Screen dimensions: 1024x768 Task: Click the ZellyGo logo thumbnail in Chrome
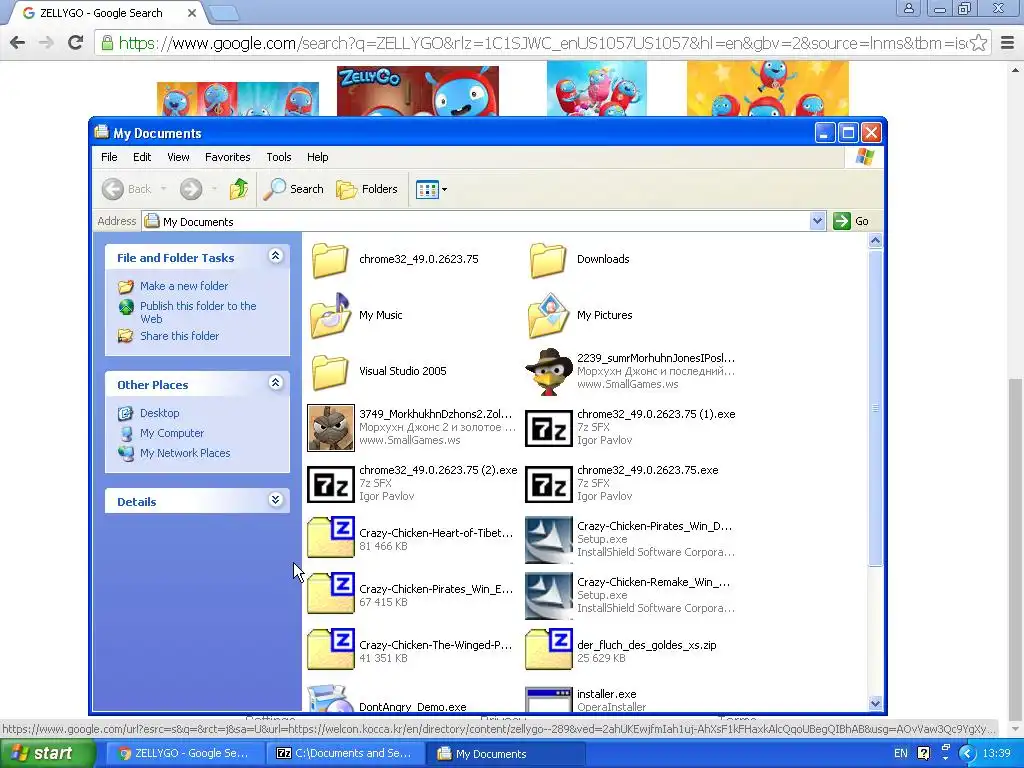click(x=418, y=91)
